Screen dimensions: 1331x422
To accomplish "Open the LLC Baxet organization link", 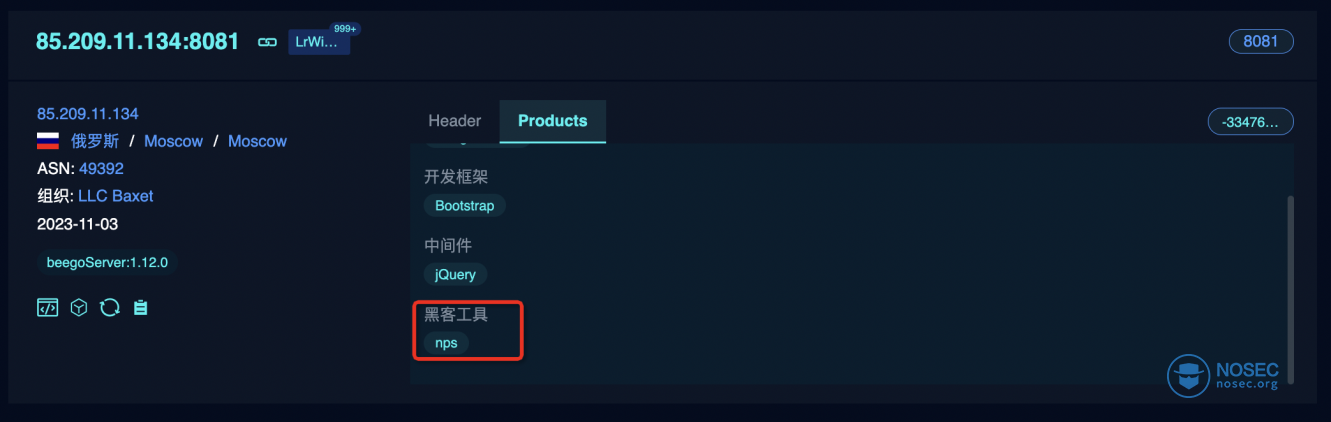I will point(116,196).
